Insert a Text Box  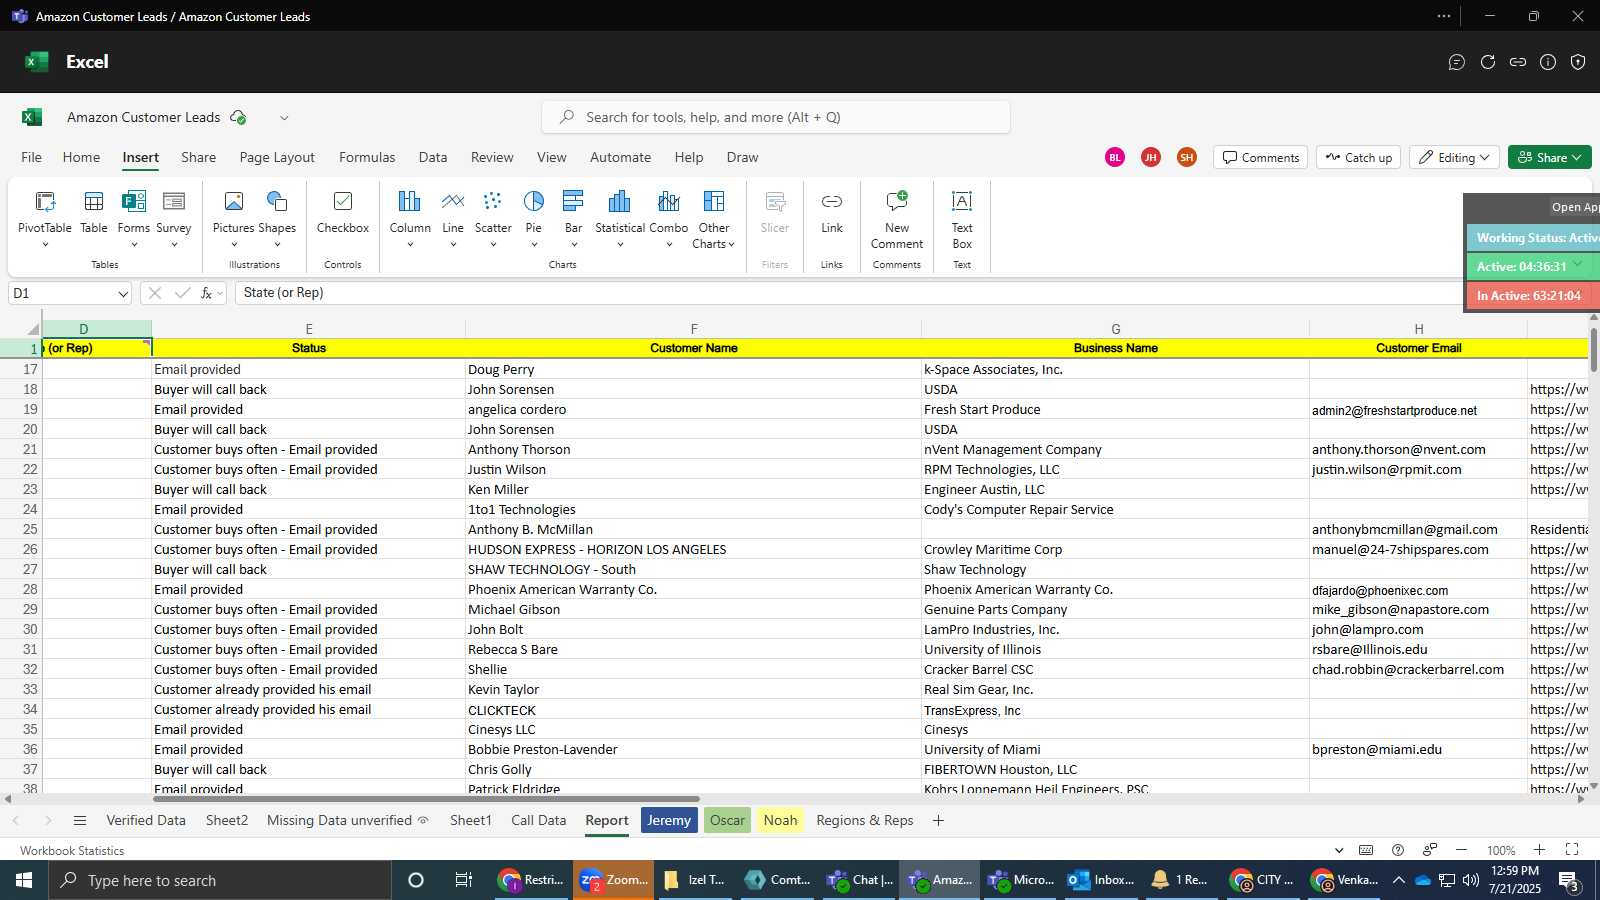coord(962,219)
